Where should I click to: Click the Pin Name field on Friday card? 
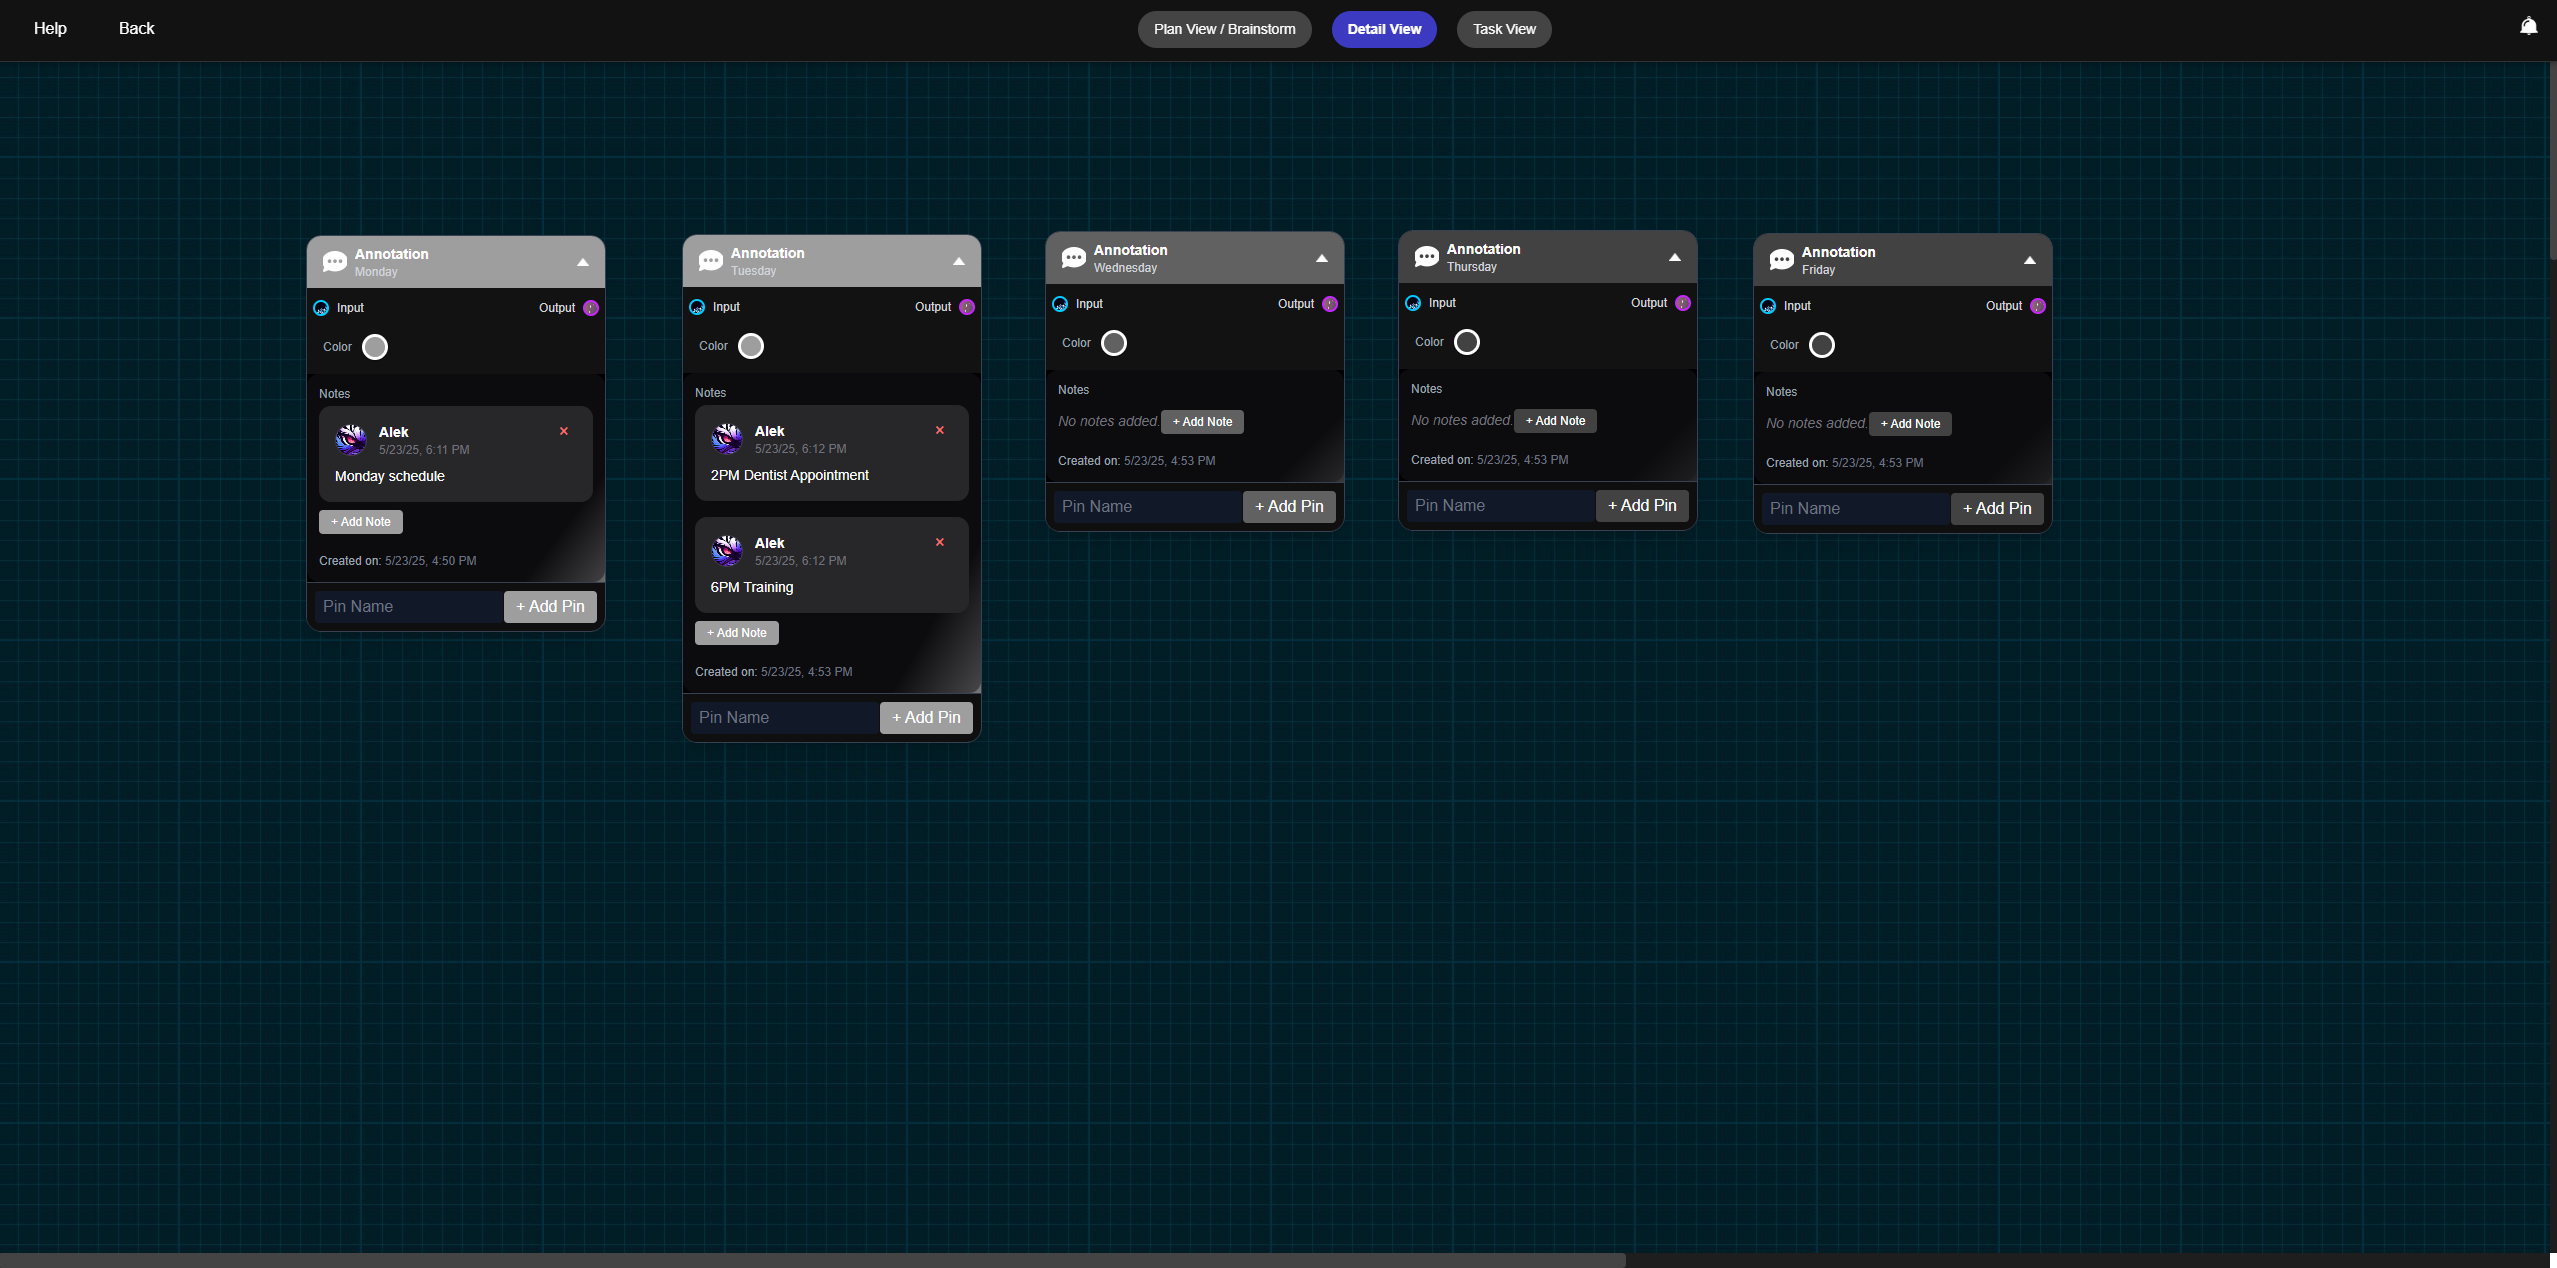click(x=1854, y=508)
